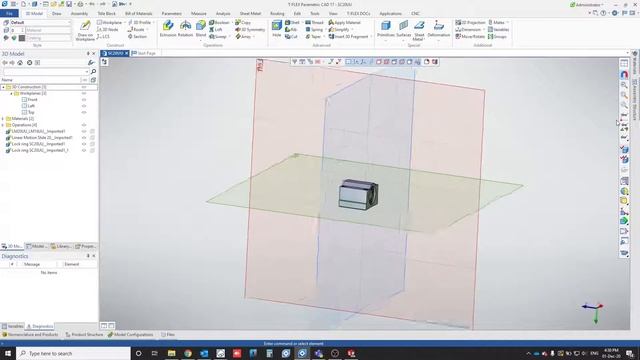Click the Product Structure bottom tab
Image resolution: width=640 pixels, height=360 pixels.
84,335
